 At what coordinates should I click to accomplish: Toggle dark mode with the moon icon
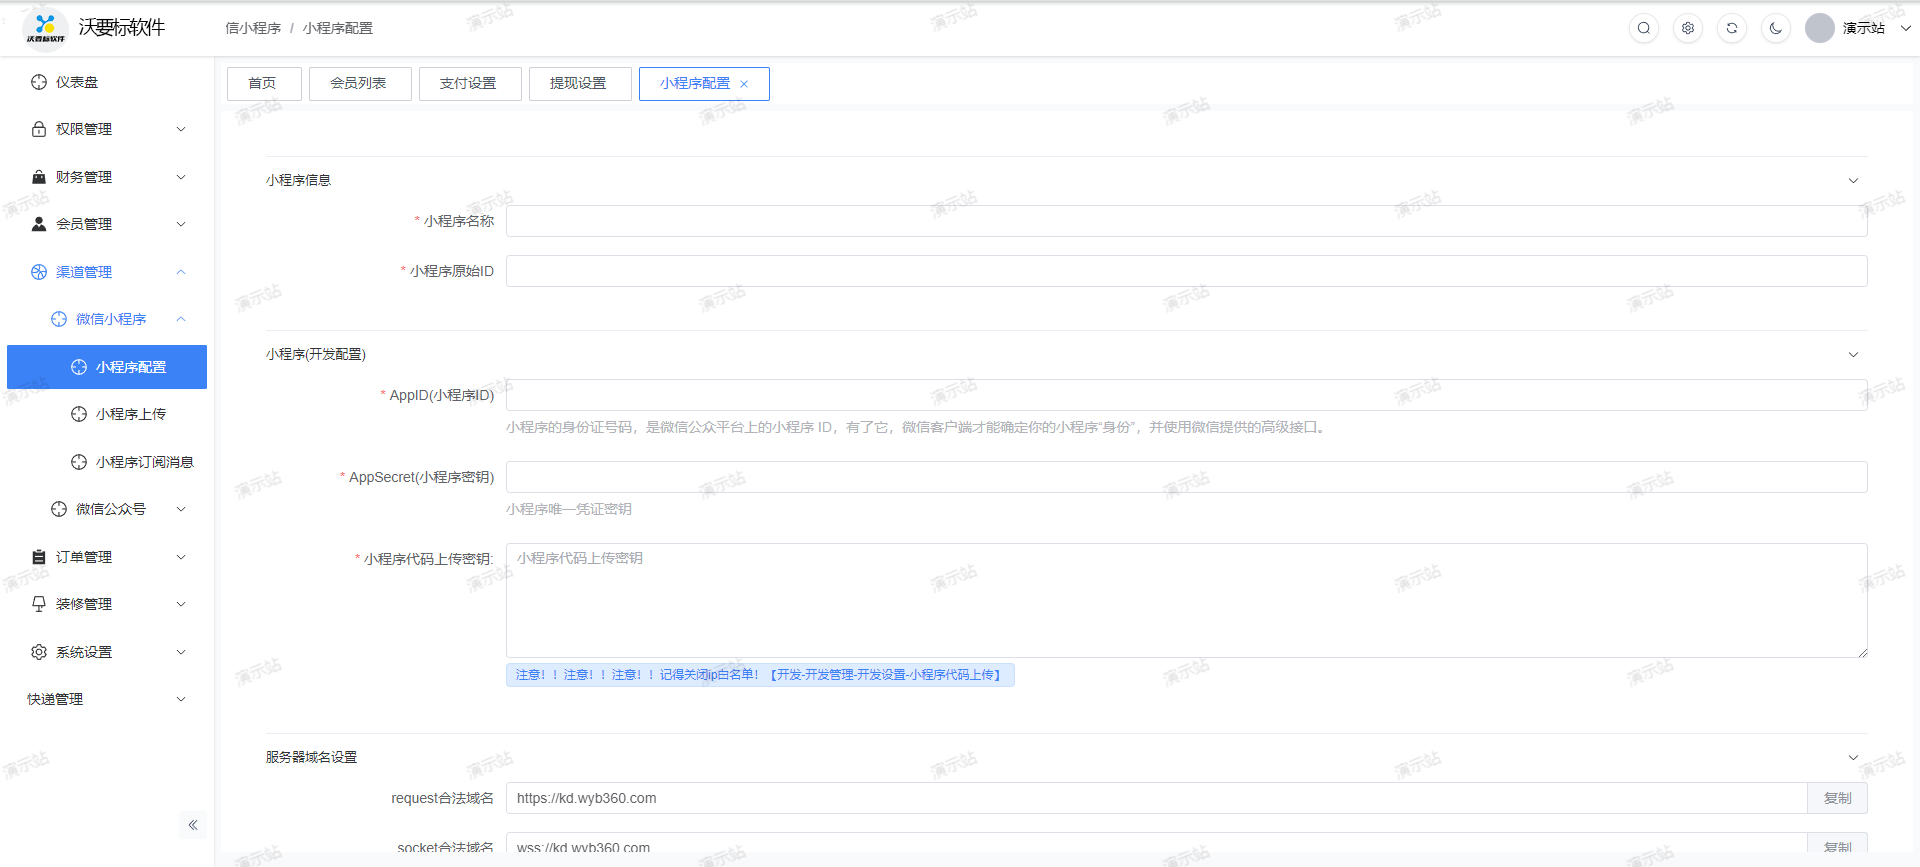click(1775, 28)
